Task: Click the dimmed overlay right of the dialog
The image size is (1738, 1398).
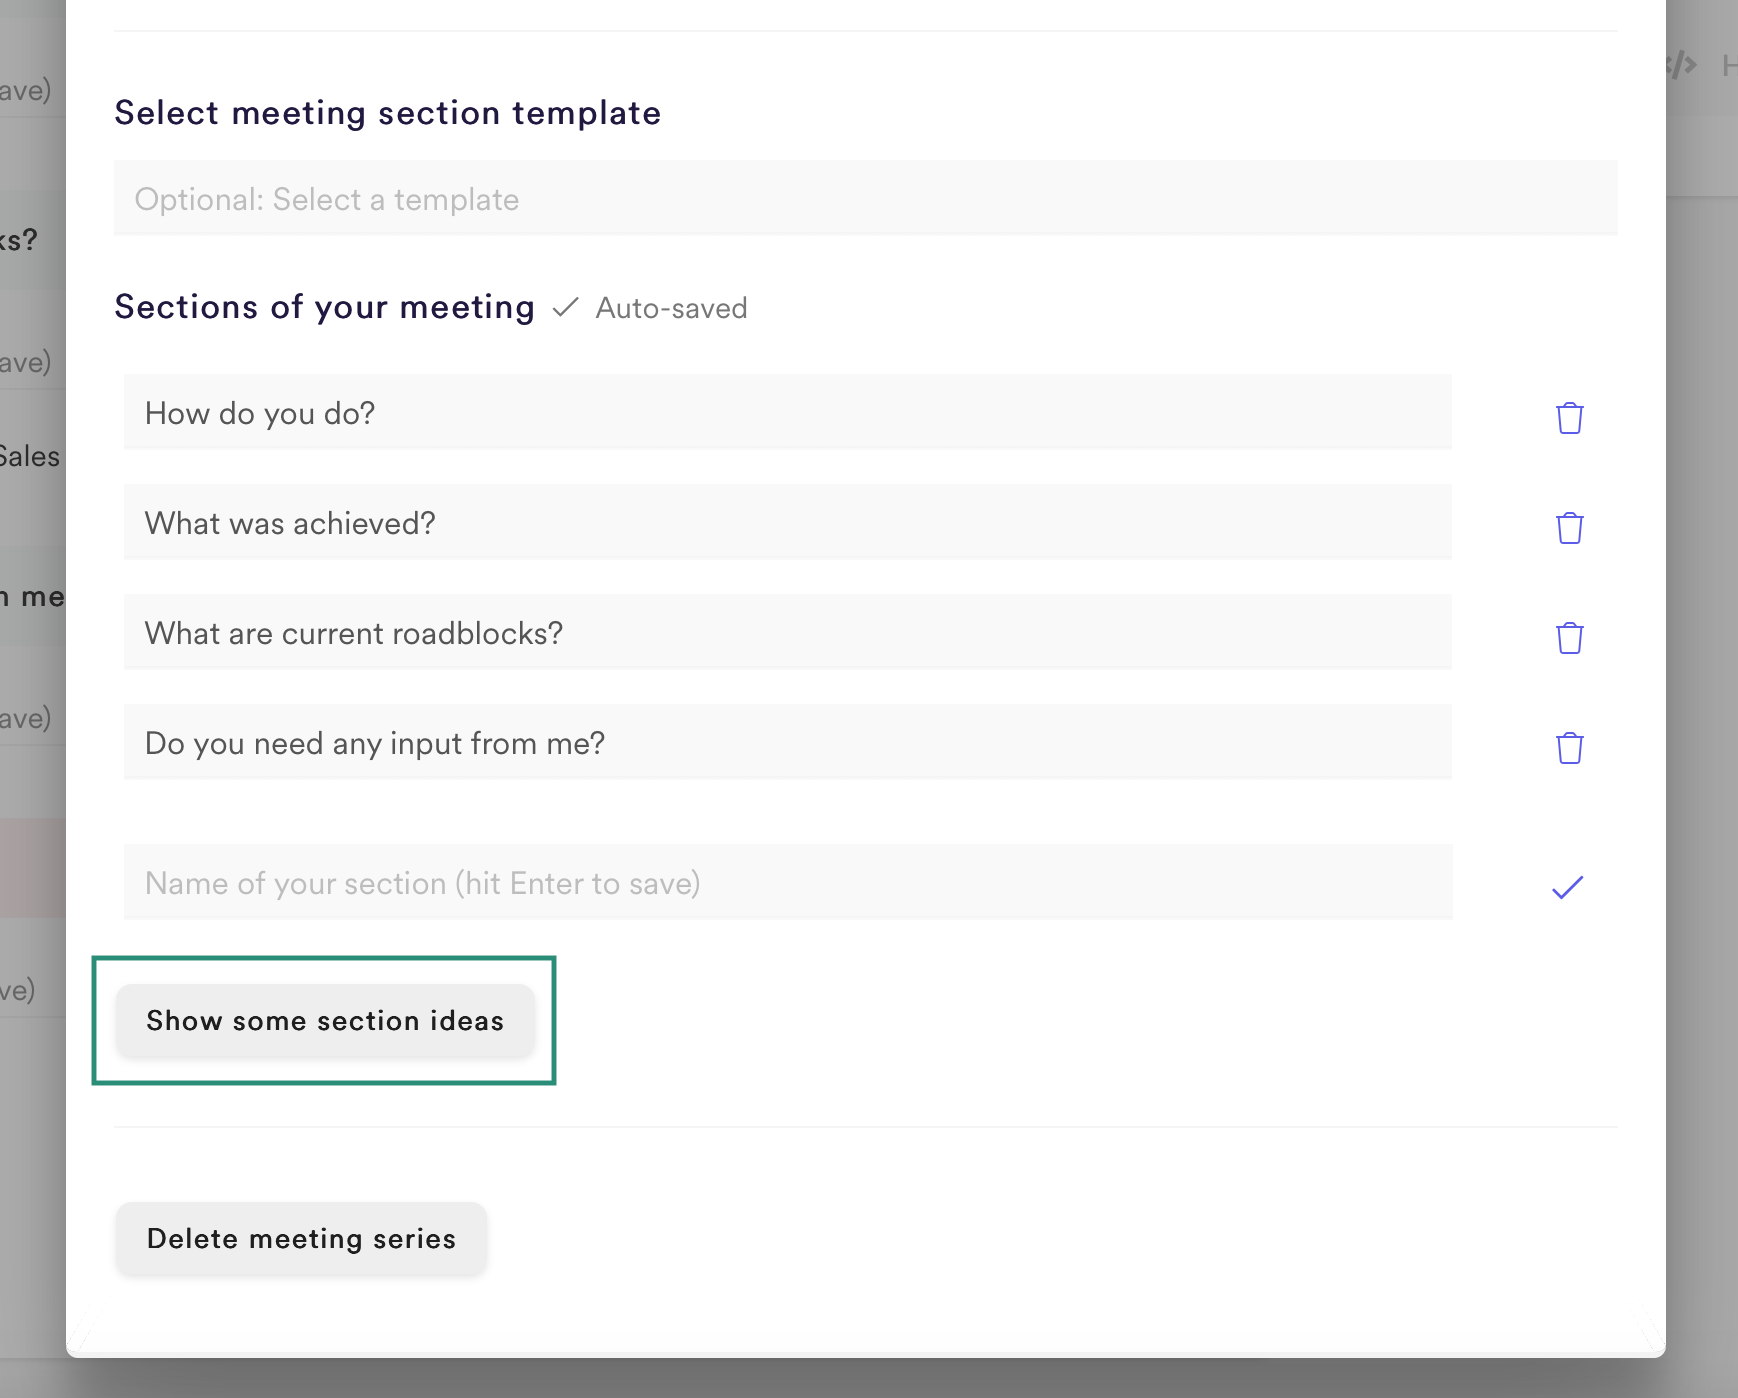Action: [1702, 700]
